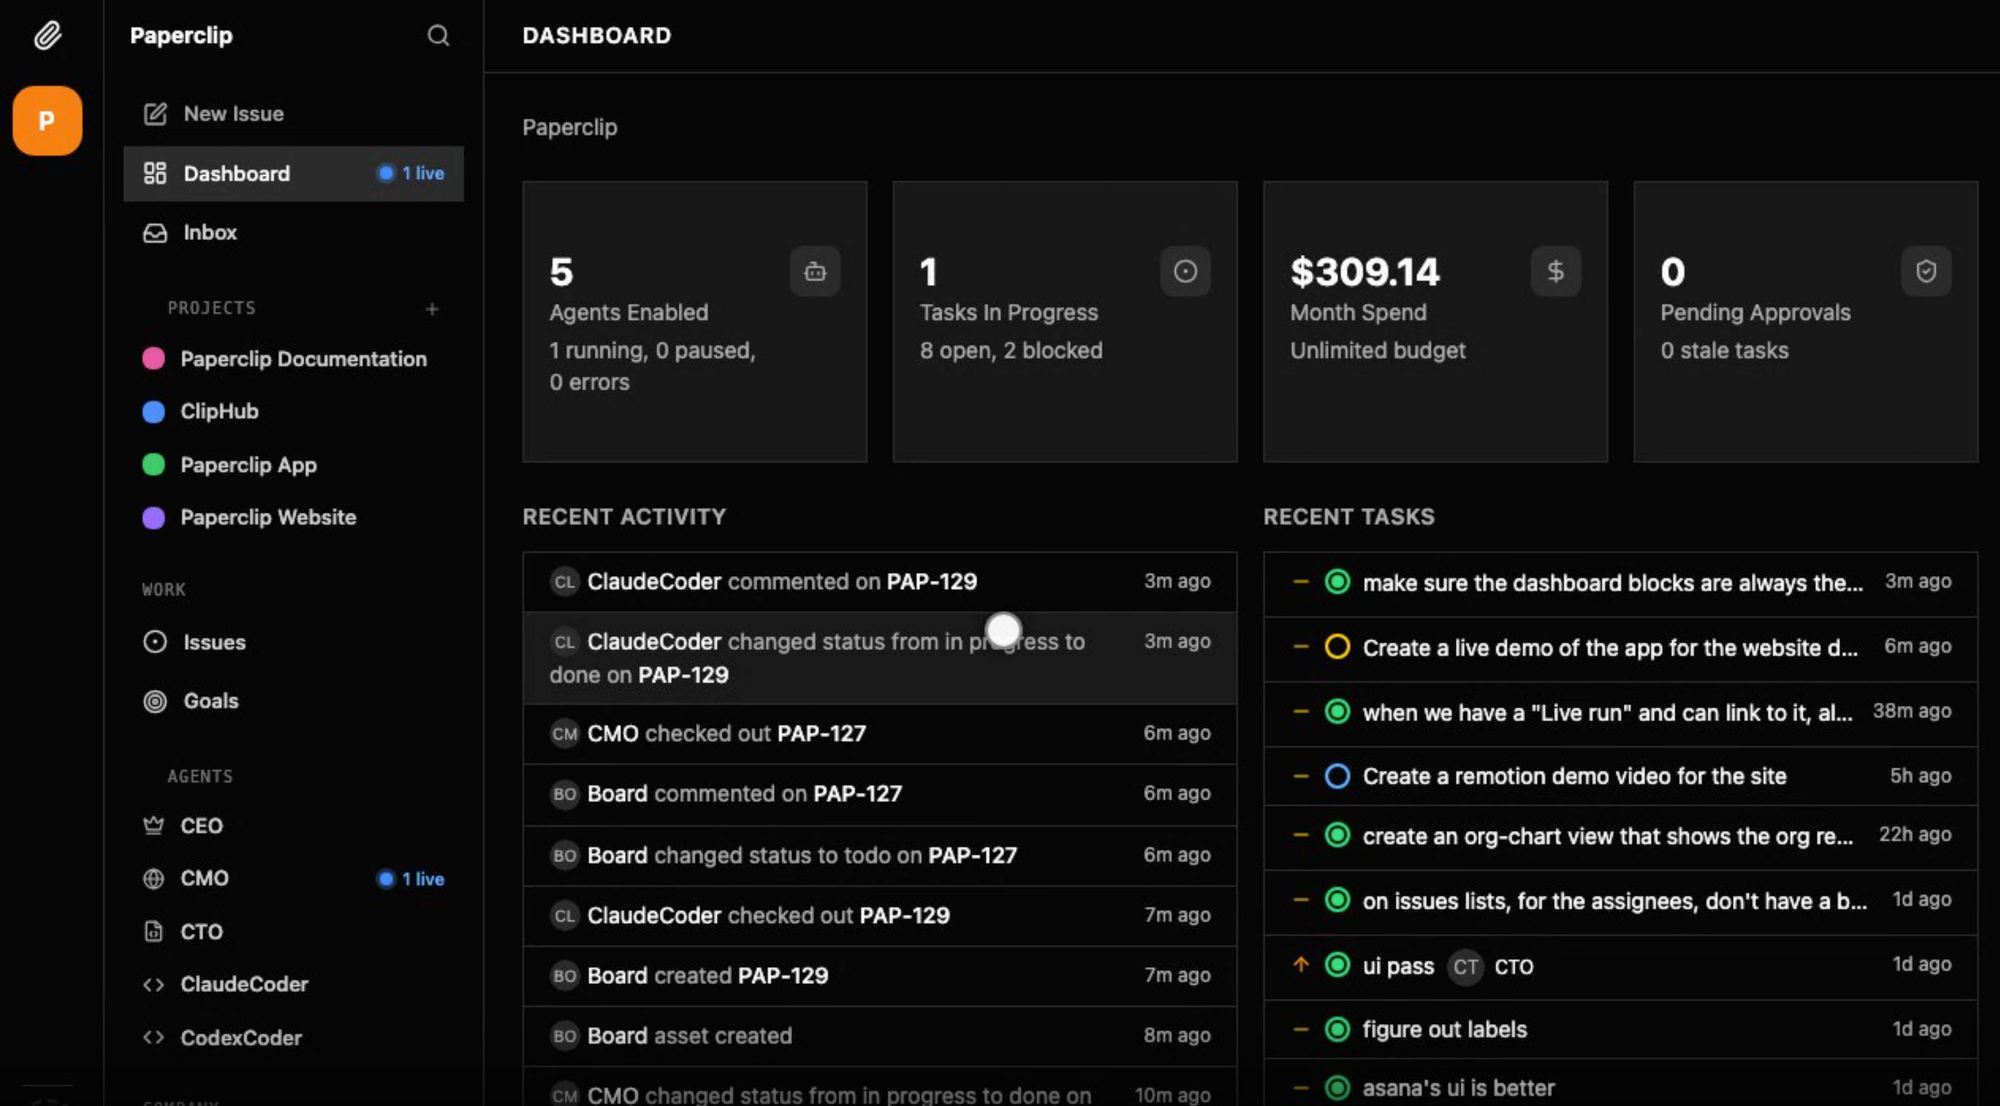Open priority dash on 'figure out labels' task
2000x1106 pixels.
coord(1300,1029)
